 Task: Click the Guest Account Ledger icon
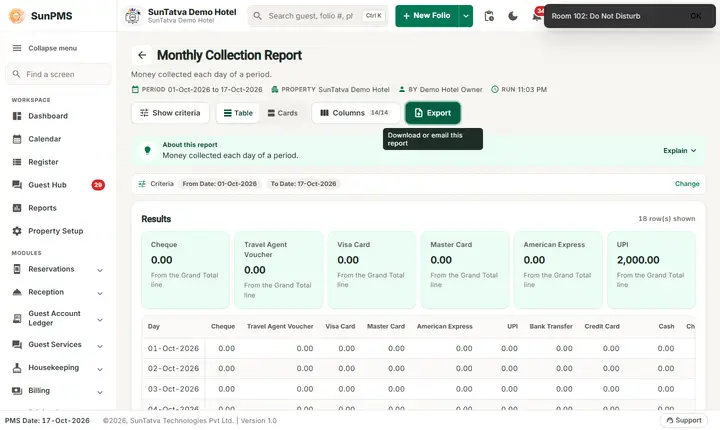[17, 318]
